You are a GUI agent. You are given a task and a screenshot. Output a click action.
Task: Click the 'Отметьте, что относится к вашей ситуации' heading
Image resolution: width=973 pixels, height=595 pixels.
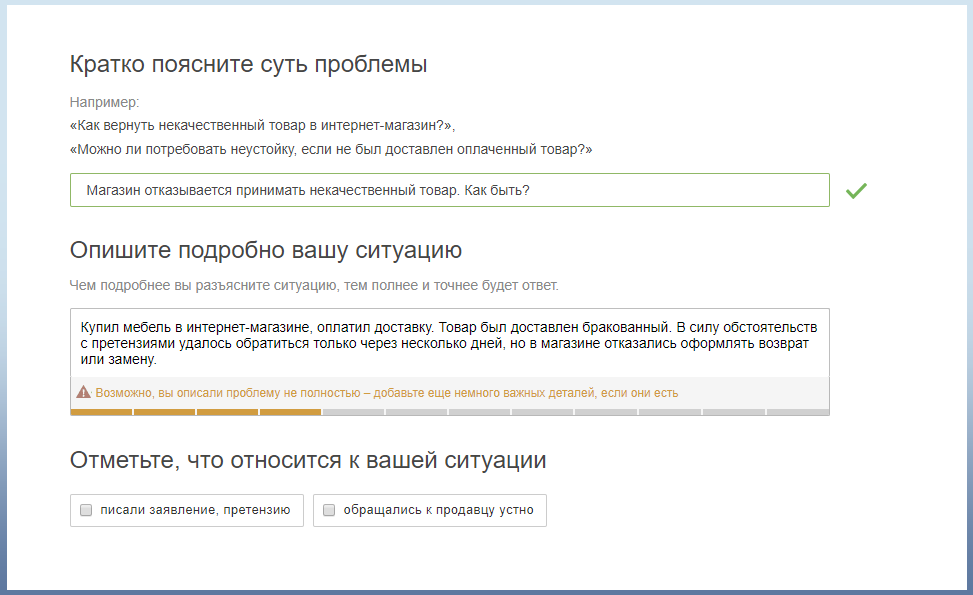coord(307,461)
